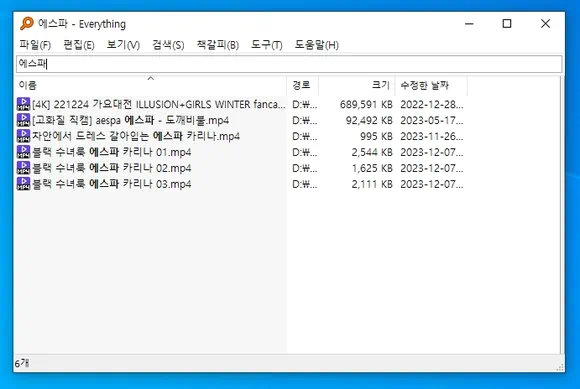Screen dimensions: 580x389
Task: Click video icon of [고화질 직캠] aespa file
Action: coord(23,120)
